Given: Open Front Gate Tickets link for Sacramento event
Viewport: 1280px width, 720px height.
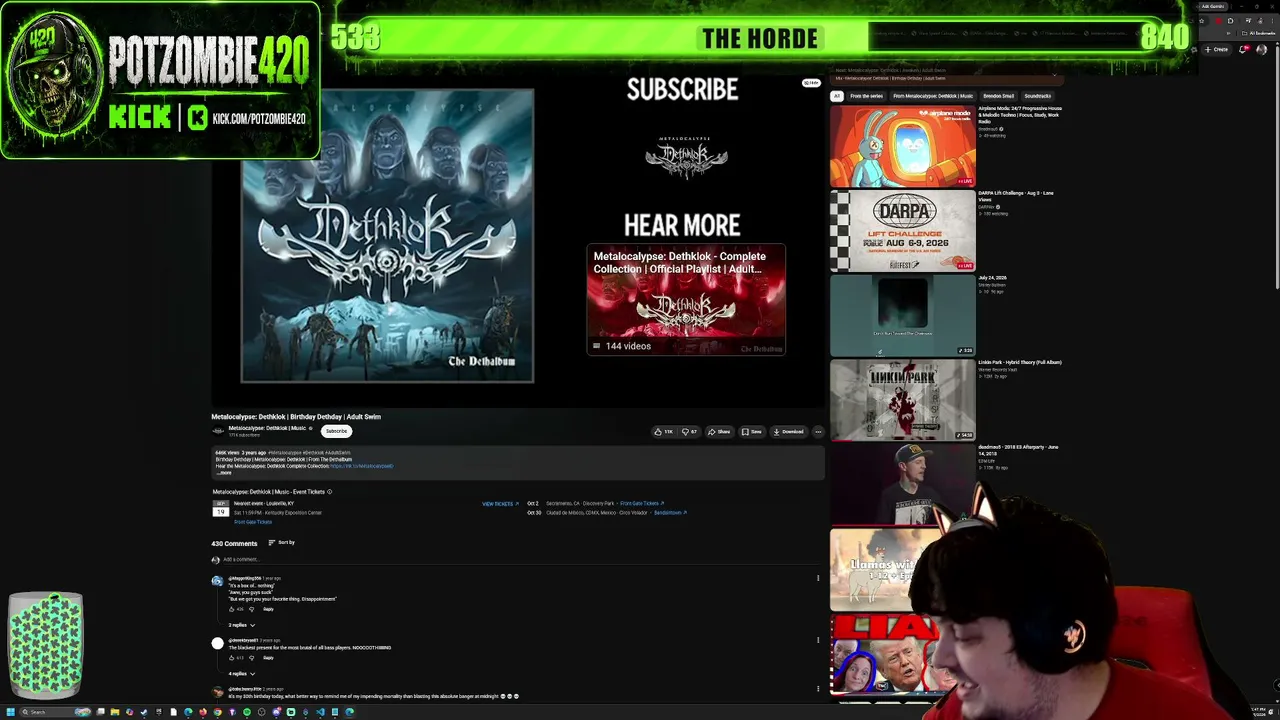Looking at the screenshot, I should pyautogui.click(x=642, y=504).
